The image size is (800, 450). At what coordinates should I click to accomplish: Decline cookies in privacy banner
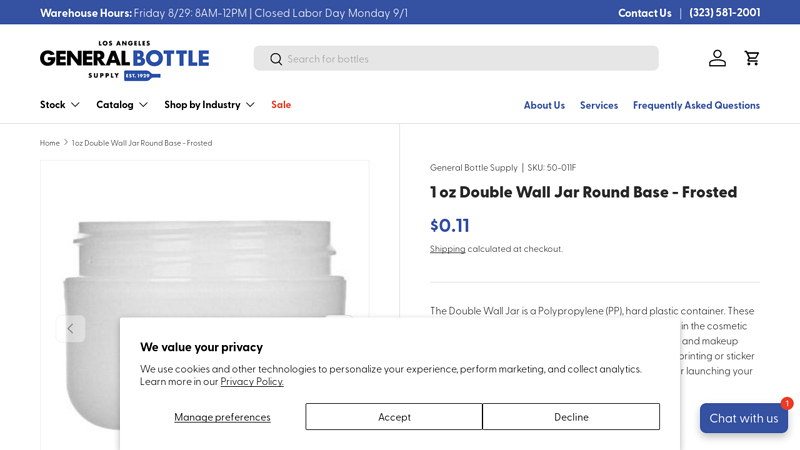click(x=571, y=417)
